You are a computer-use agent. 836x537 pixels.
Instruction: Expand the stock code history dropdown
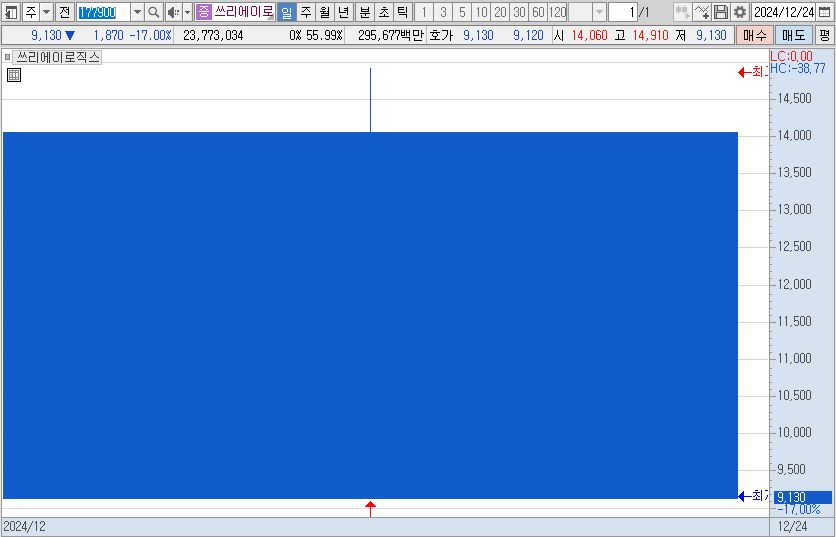(137, 12)
